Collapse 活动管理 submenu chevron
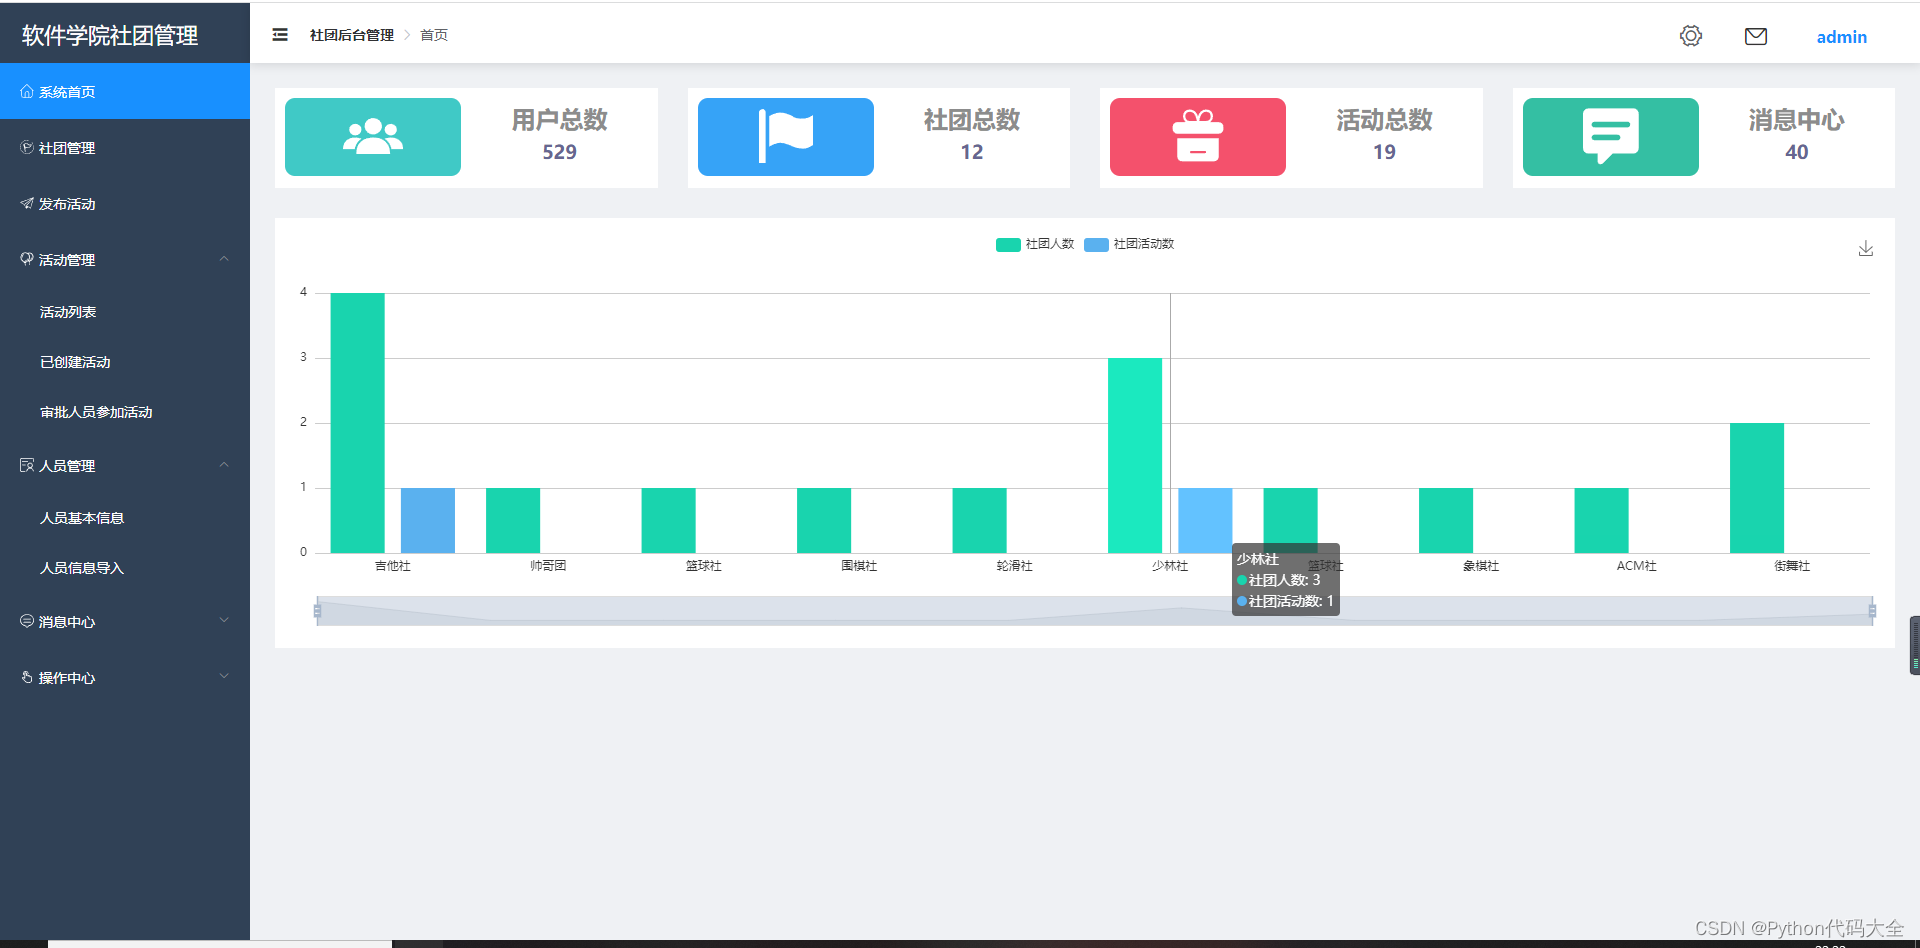This screenshot has width=1920, height=948. pos(224,259)
